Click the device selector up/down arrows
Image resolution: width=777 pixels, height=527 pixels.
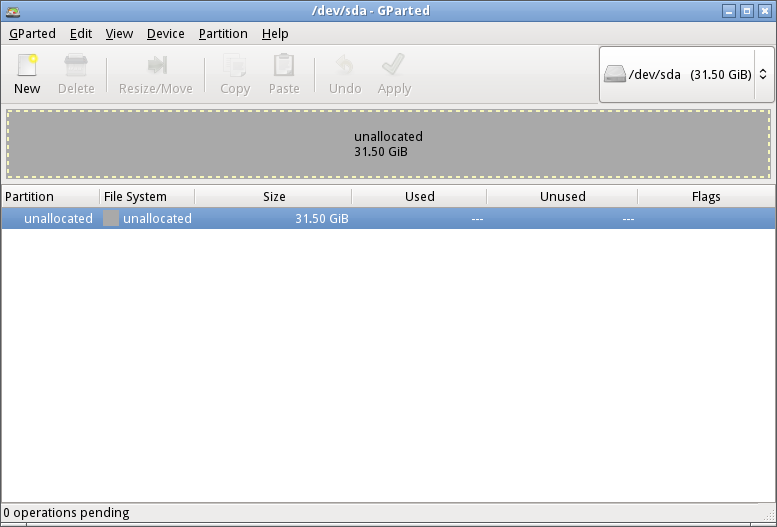(x=763, y=74)
